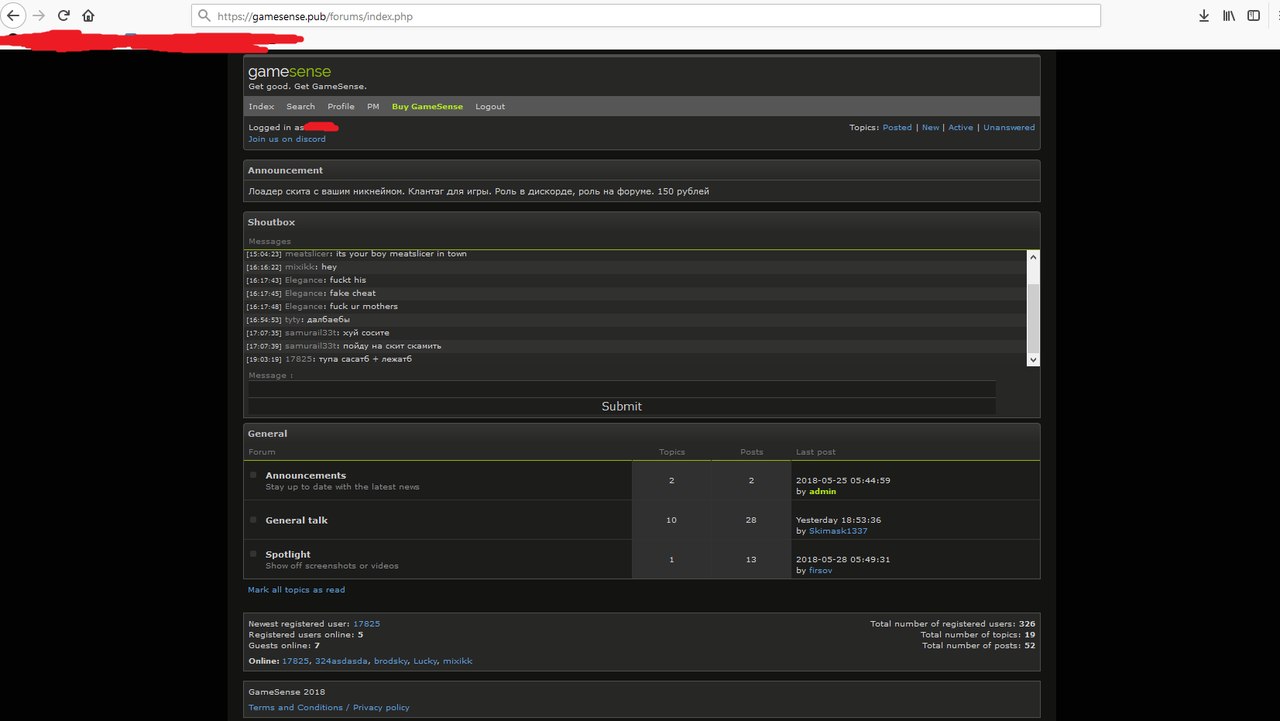
Task: Show Unanswered topics
Action: point(1008,128)
